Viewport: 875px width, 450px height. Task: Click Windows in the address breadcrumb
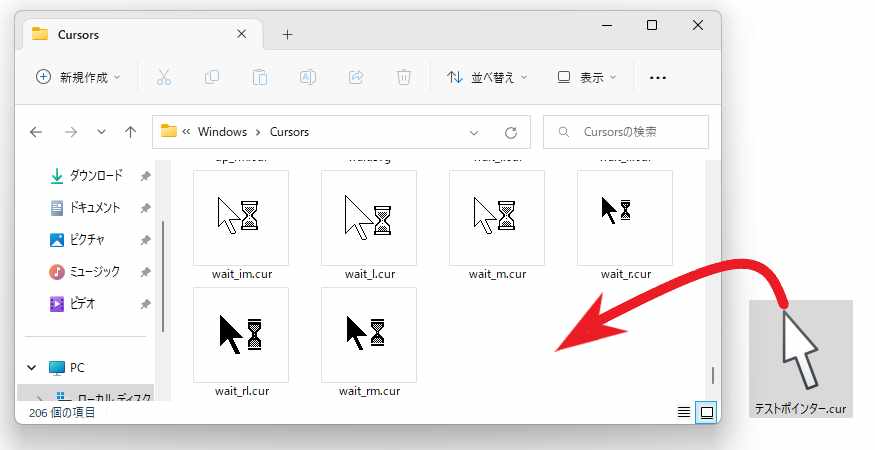222,132
